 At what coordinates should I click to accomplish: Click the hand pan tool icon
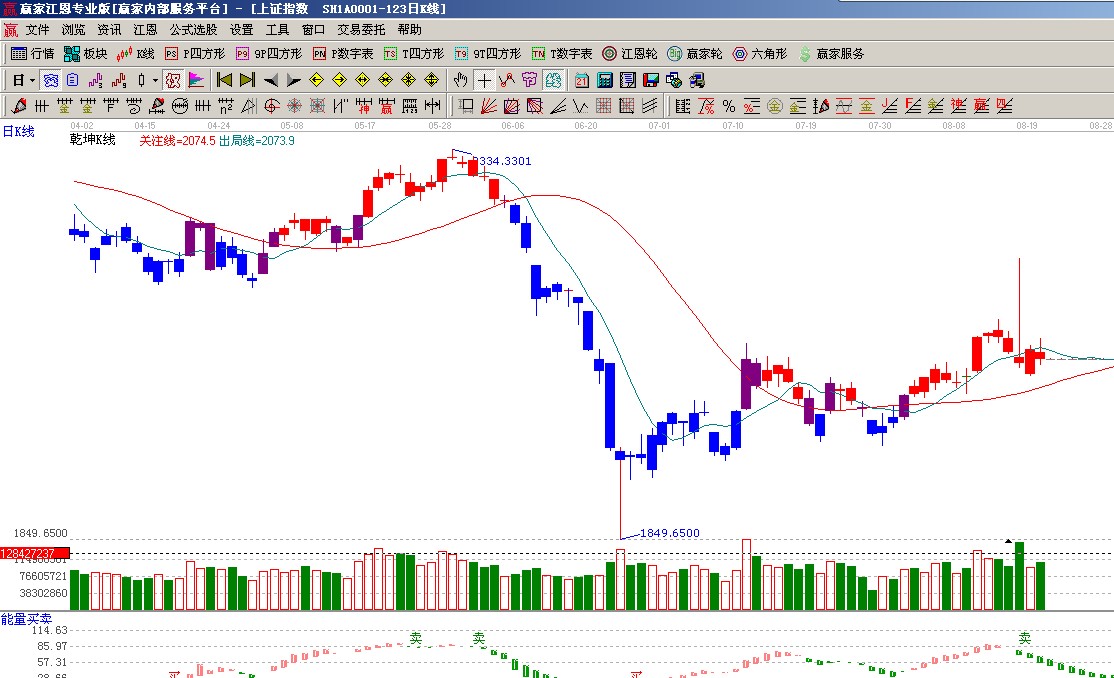(460, 80)
